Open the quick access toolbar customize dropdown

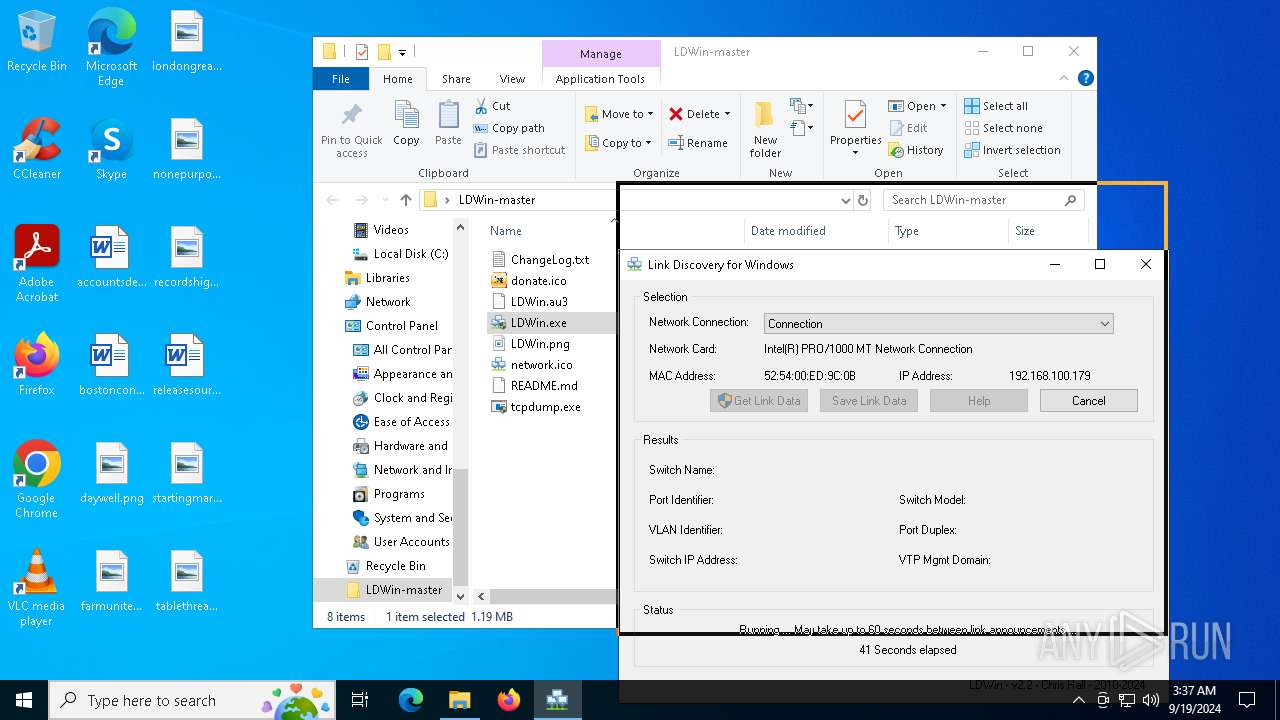pos(403,52)
